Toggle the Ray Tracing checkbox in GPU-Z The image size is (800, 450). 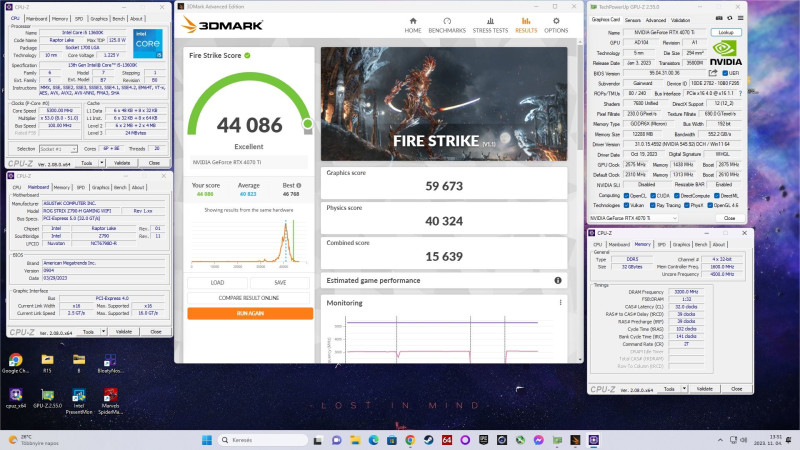(653, 205)
